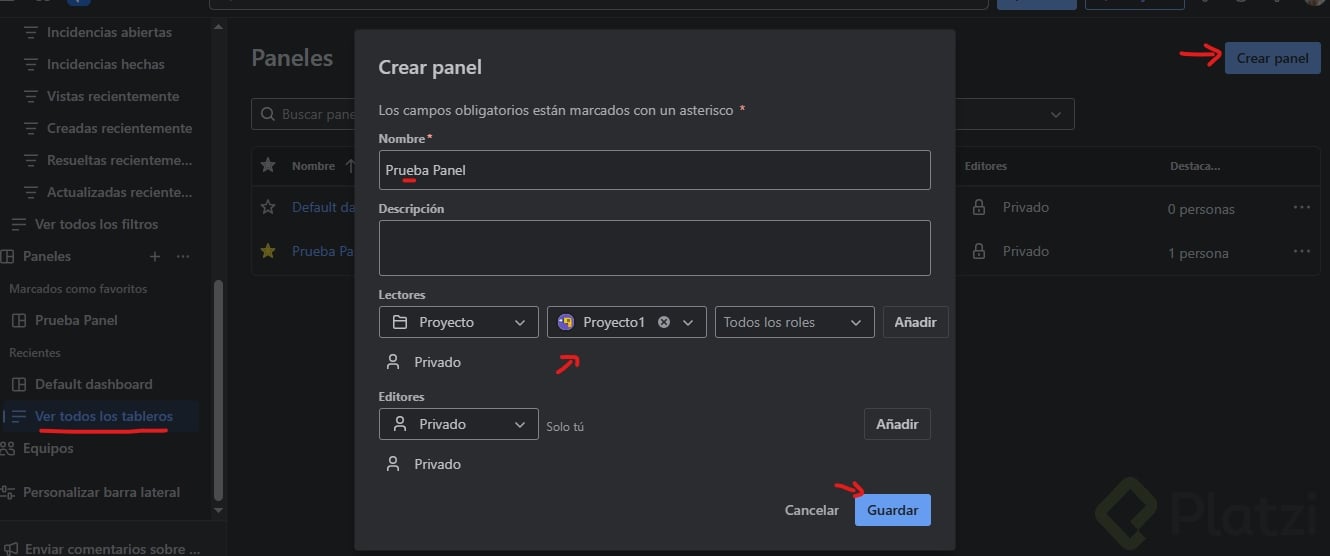1330x556 pixels.
Task: Open the Paneles more options ellipsis
Action: (183, 256)
